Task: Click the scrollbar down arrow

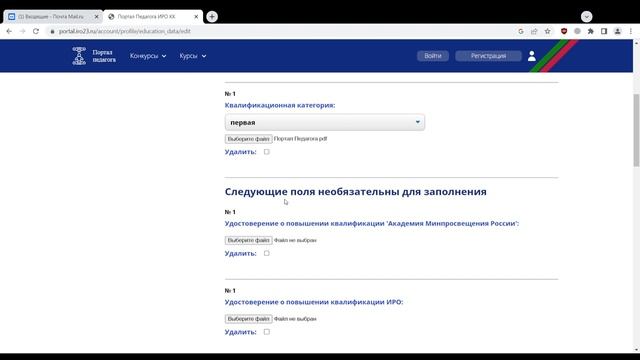Action: click(636, 350)
